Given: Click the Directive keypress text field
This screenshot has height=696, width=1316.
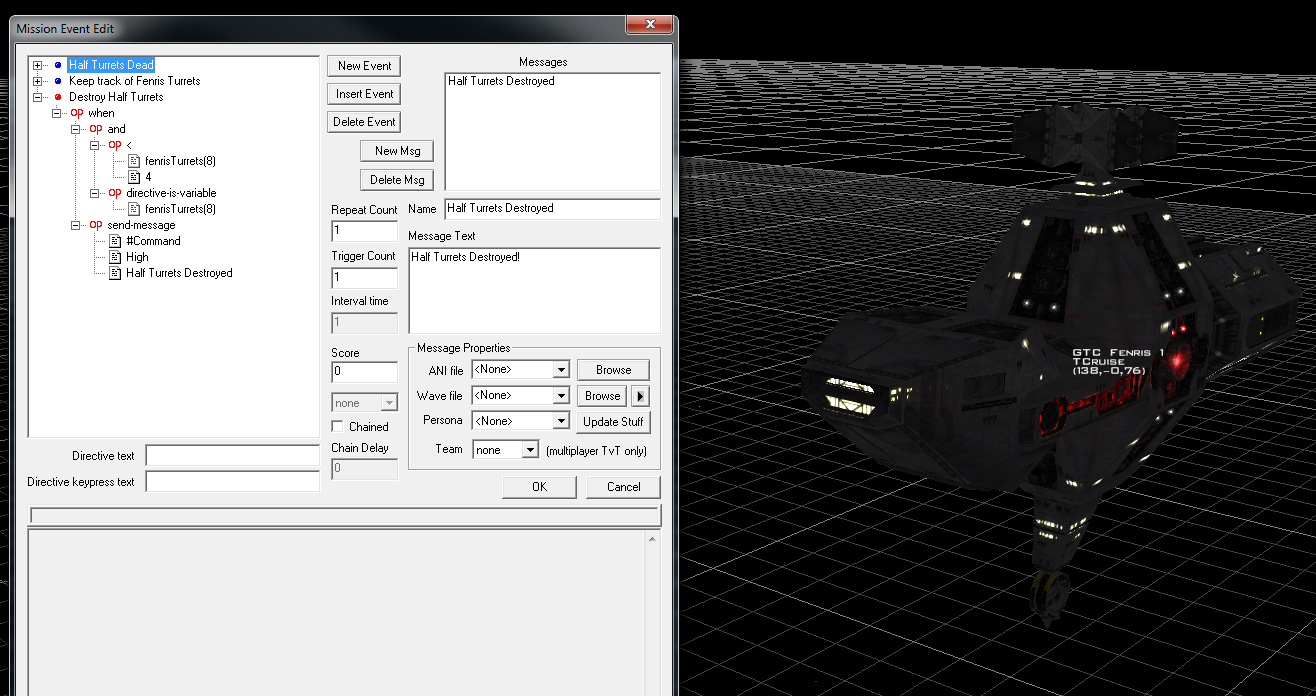Looking at the screenshot, I should pyautogui.click(x=232, y=481).
